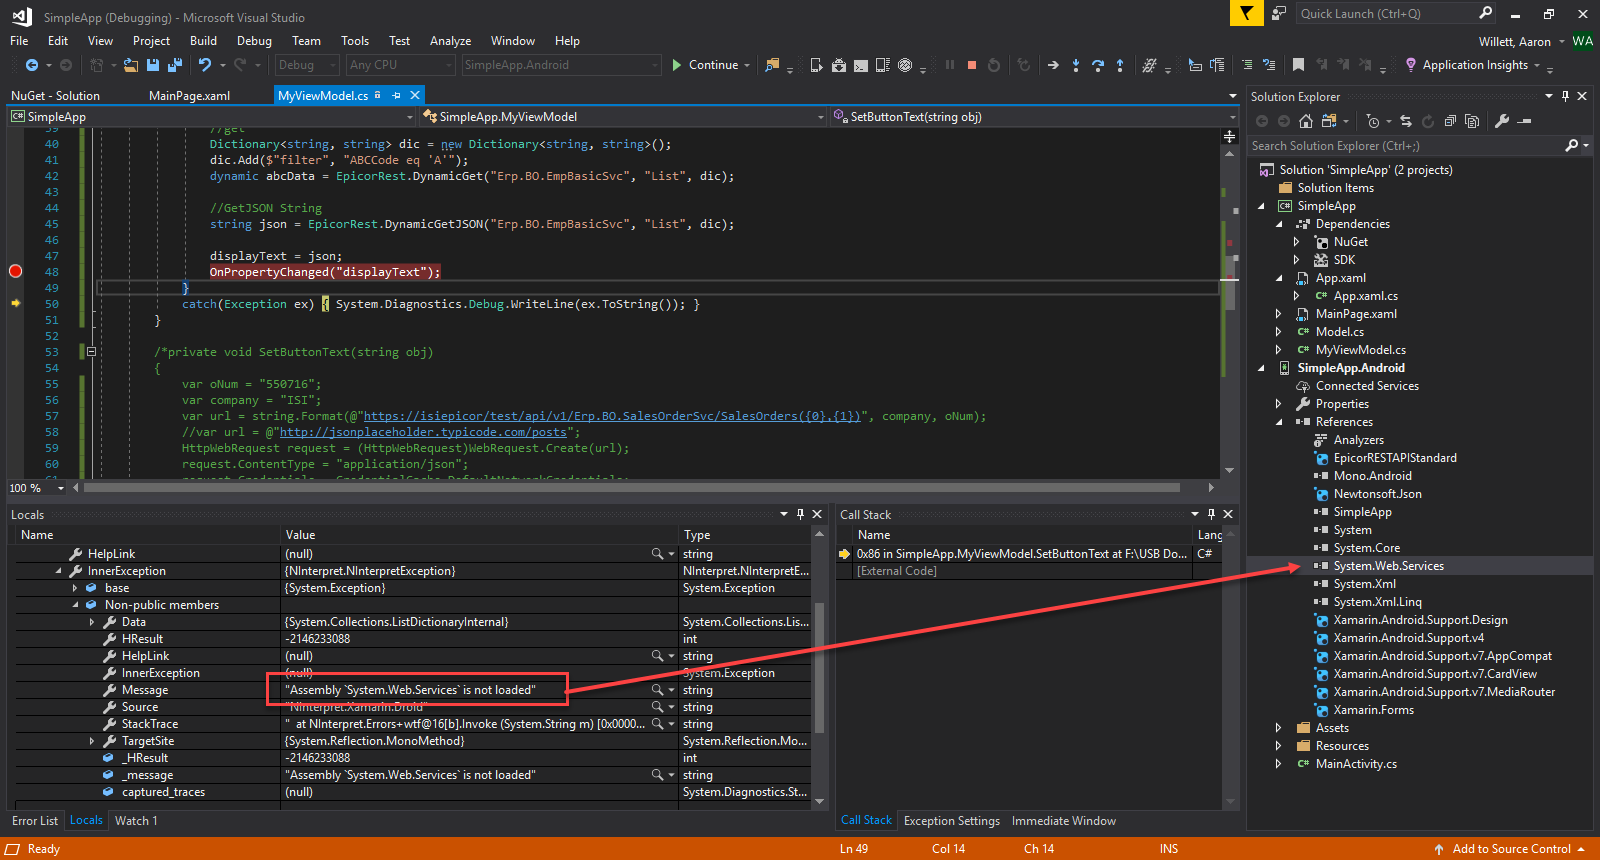Click Collapse All icon in Solution Explorer
This screenshot has height=860, width=1600.
(1450, 121)
